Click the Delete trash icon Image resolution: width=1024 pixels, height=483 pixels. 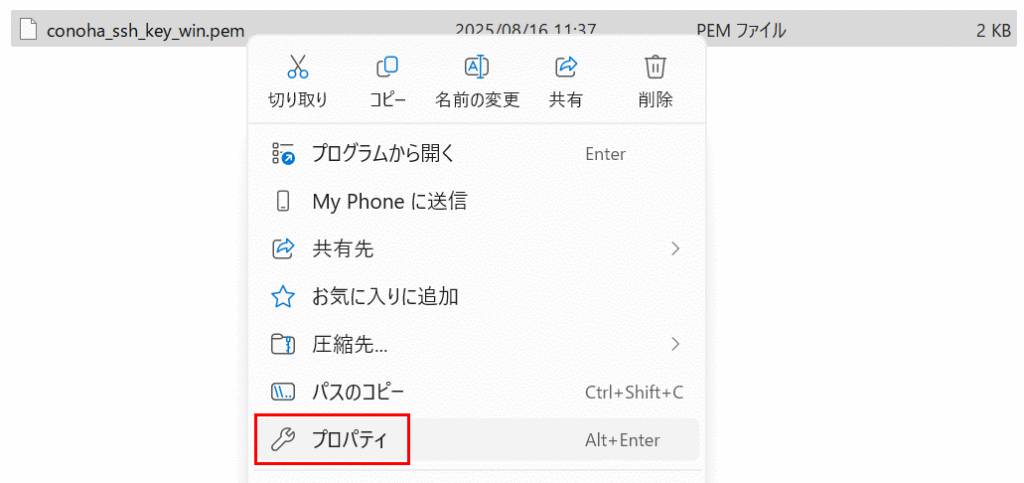[655, 67]
